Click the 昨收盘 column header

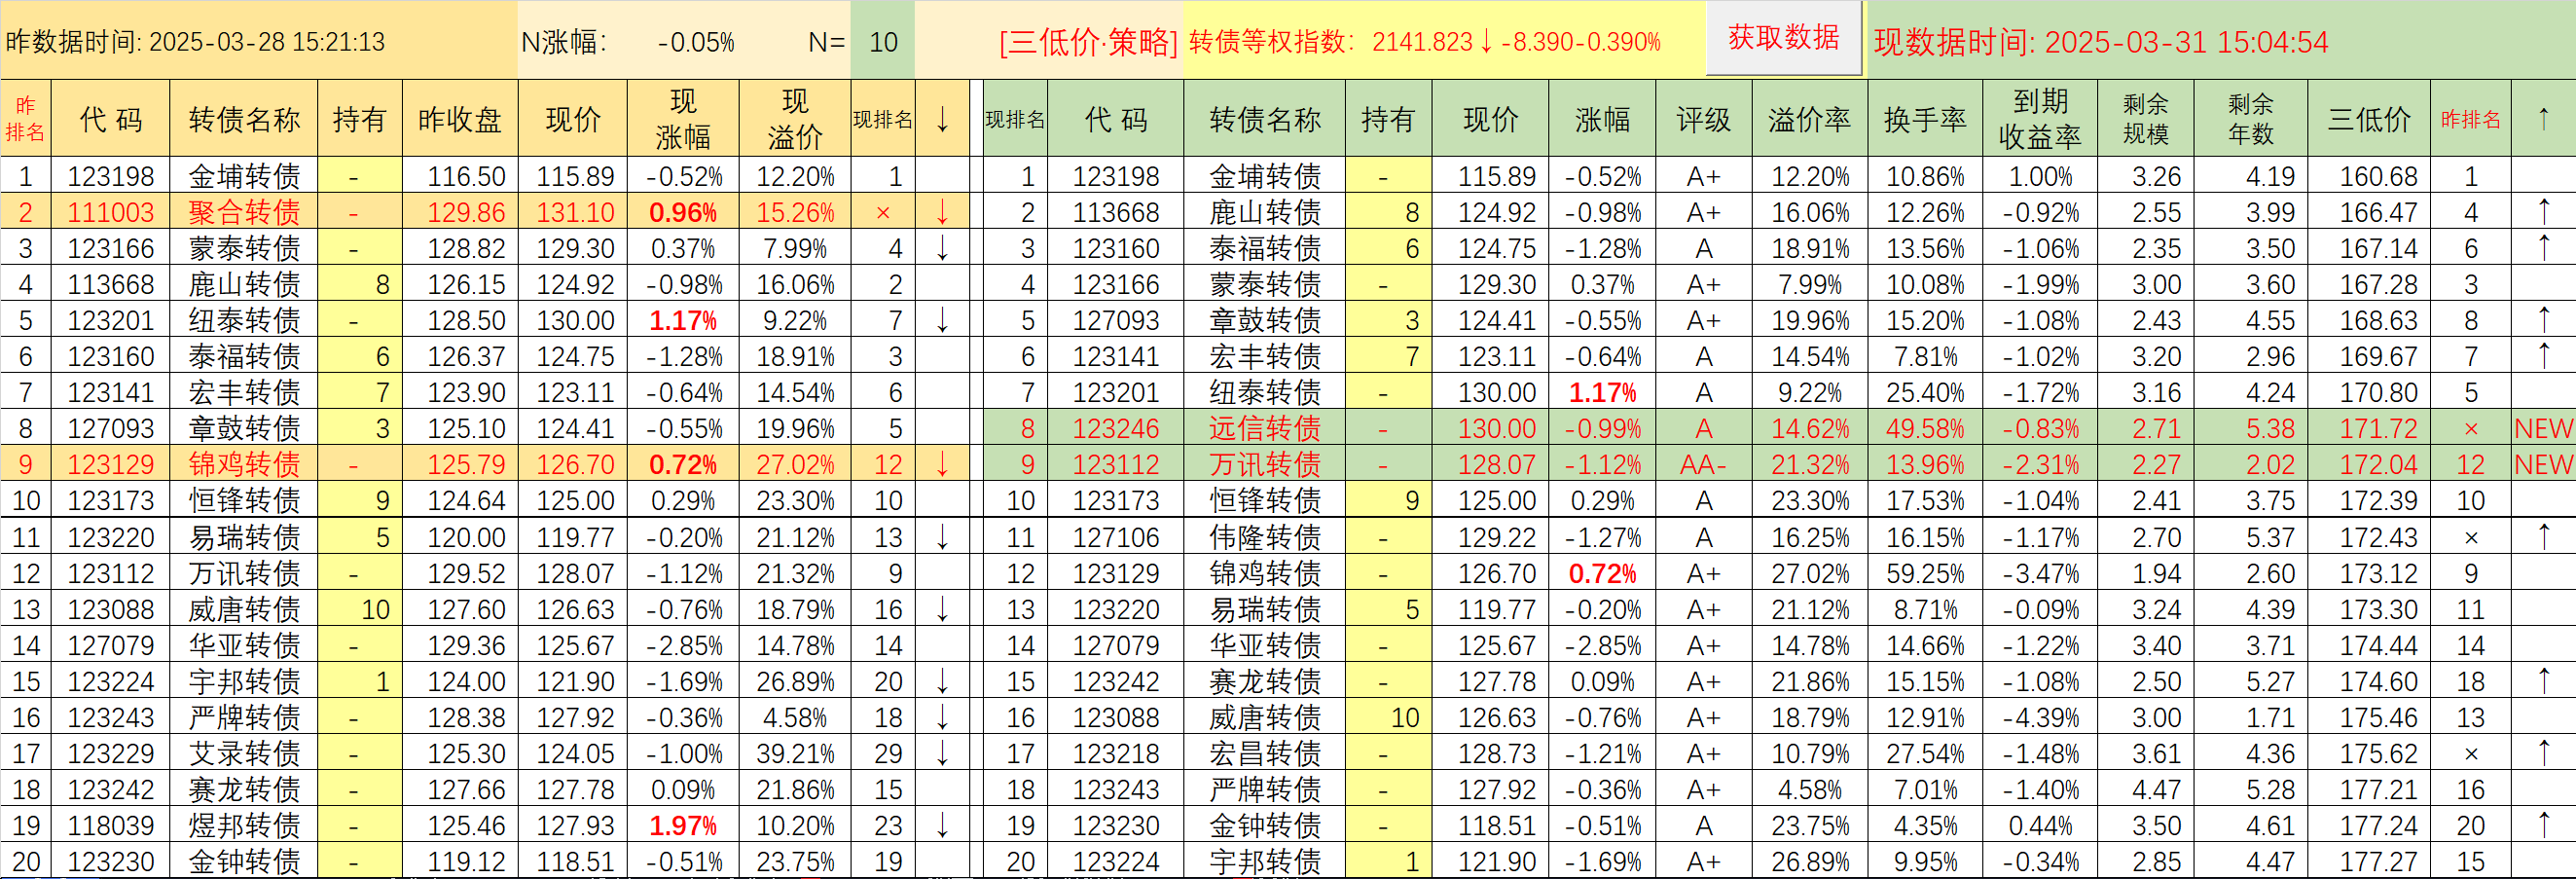[x=460, y=119]
